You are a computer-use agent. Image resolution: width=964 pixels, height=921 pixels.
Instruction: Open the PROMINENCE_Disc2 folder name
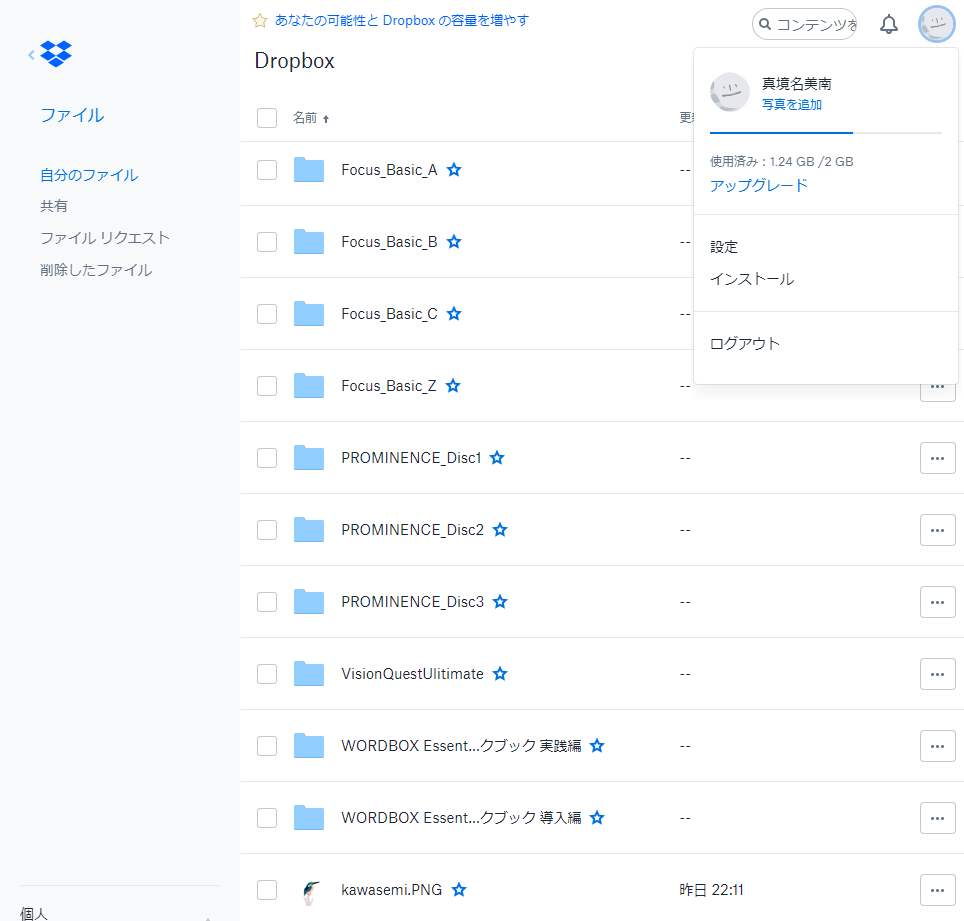pyautogui.click(x=413, y=529)
